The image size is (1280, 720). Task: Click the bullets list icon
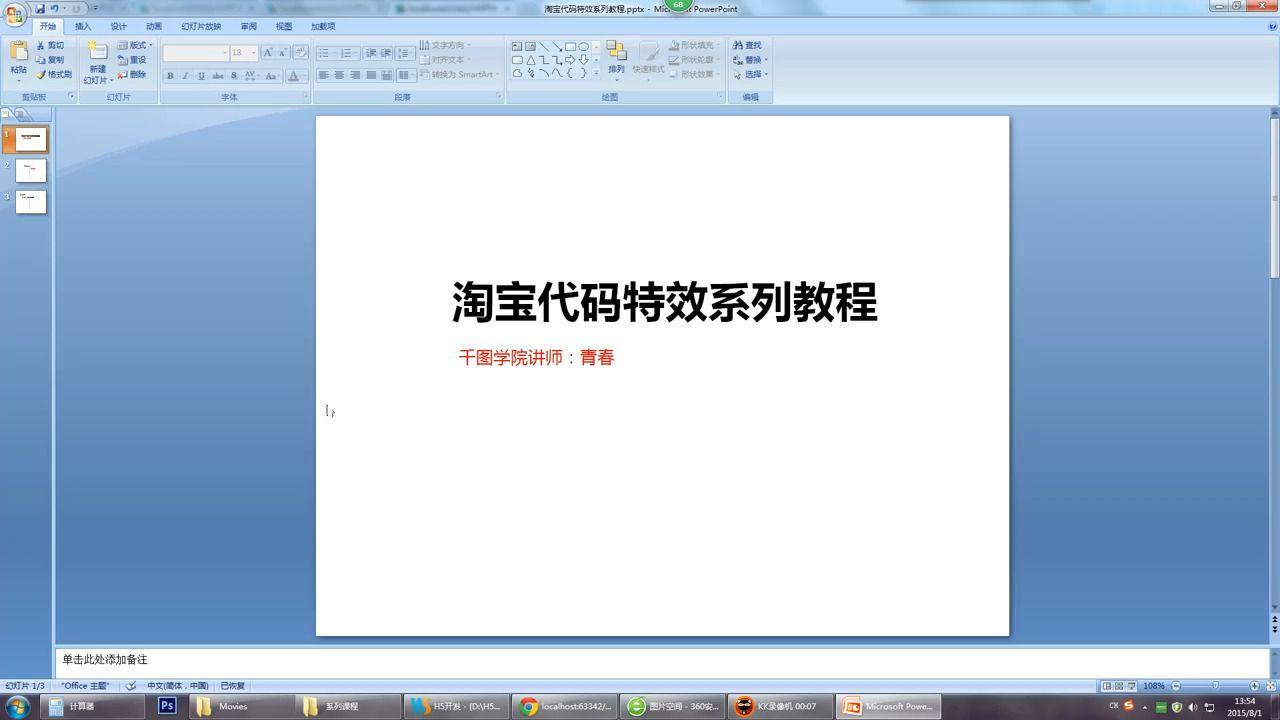tap(326, 52)
